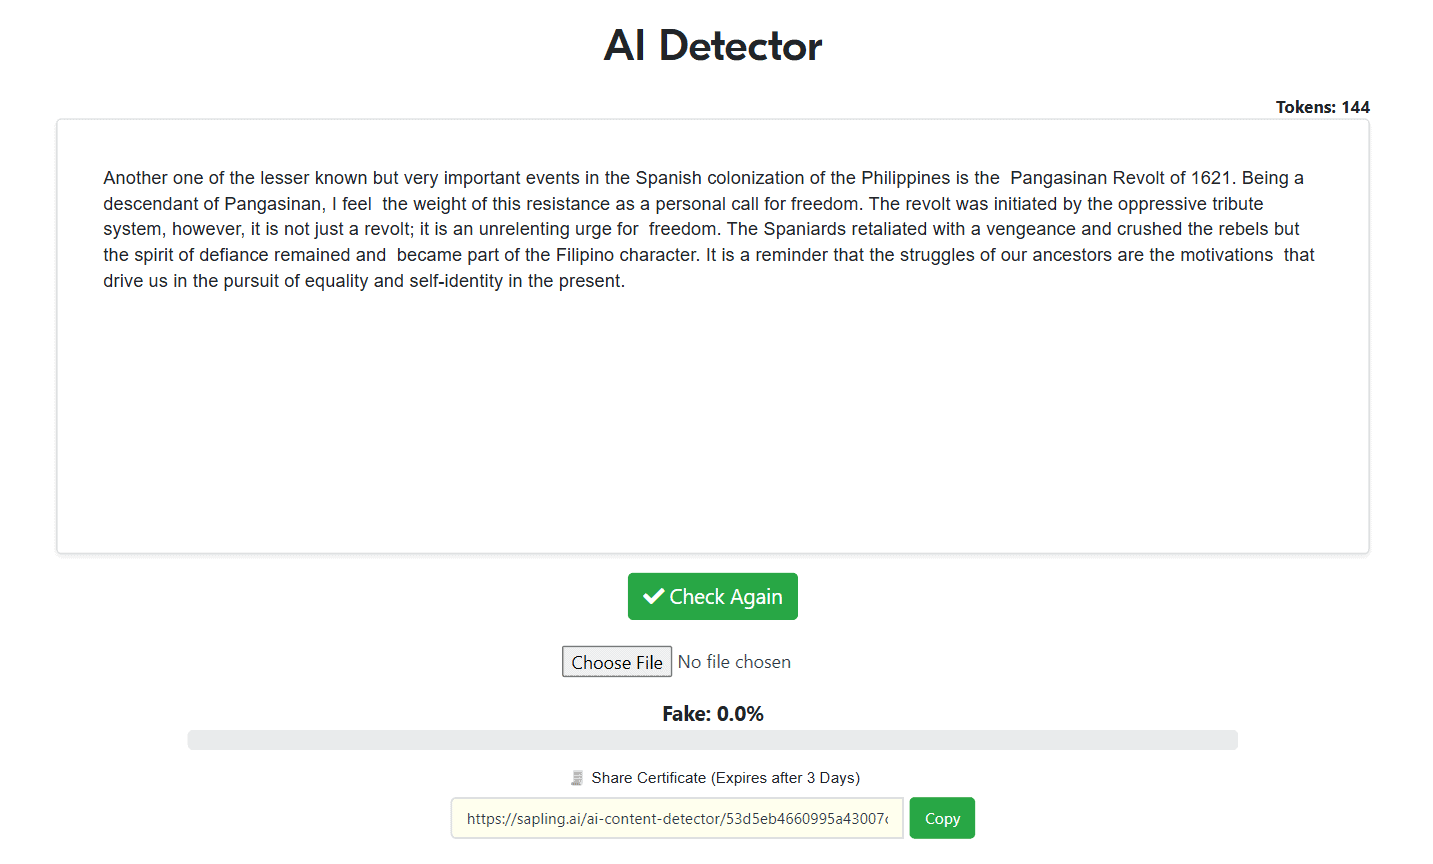This screenshot has height=864, width=1433.
Task: Click the Fake percentage progress bar
Action: click(713, 740)
